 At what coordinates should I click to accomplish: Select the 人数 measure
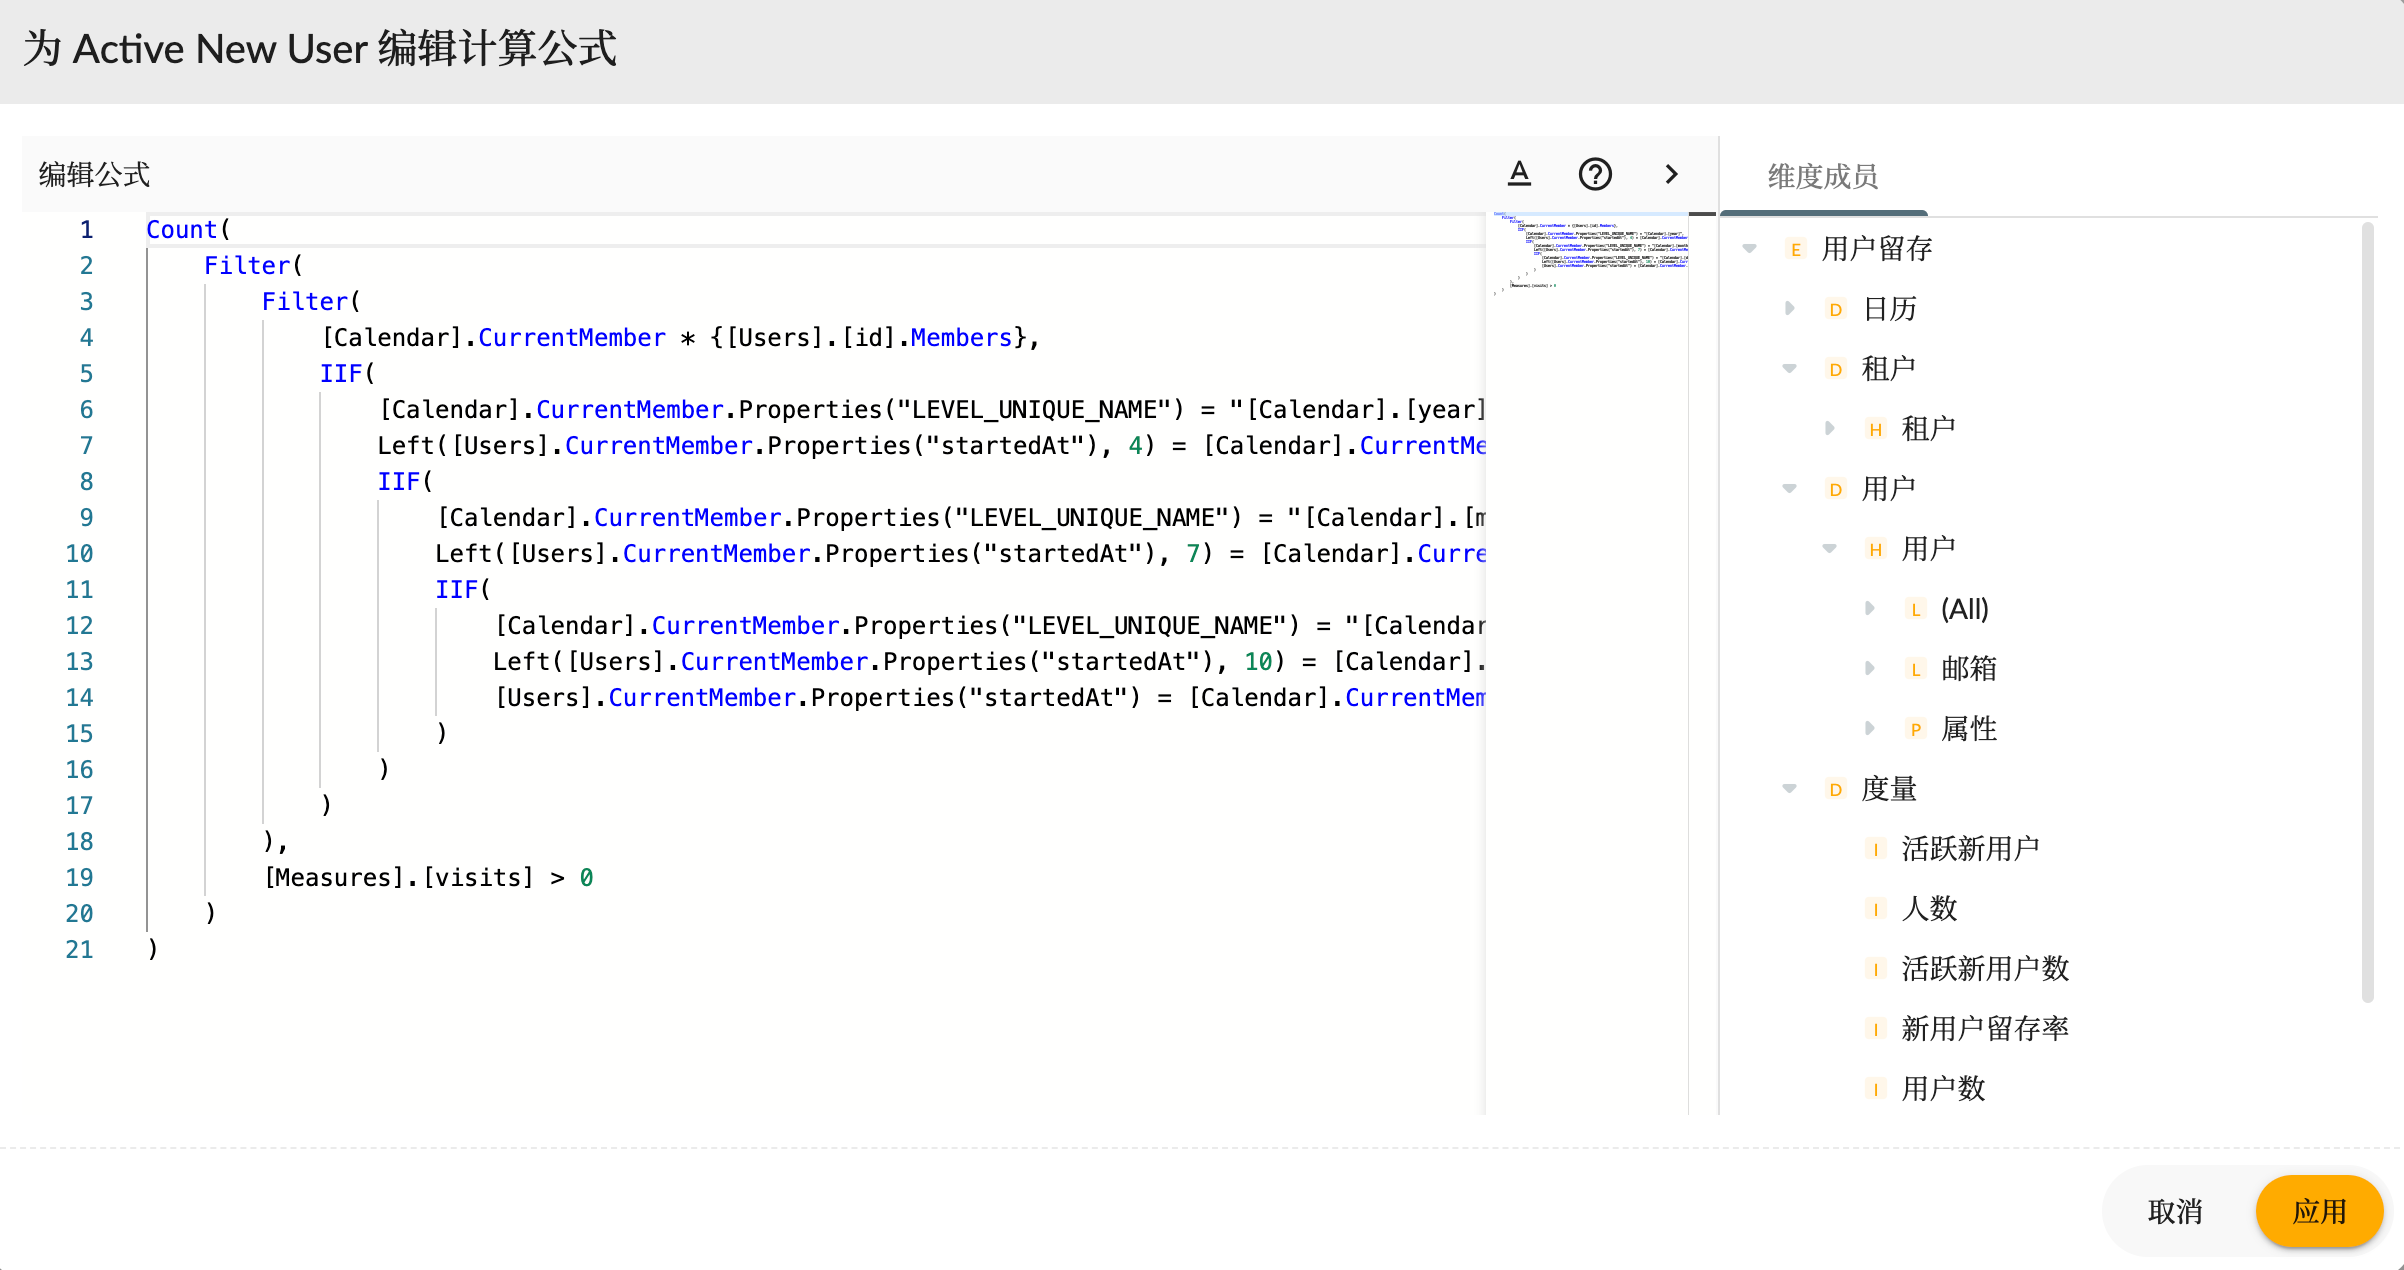tap(1930, 908)
